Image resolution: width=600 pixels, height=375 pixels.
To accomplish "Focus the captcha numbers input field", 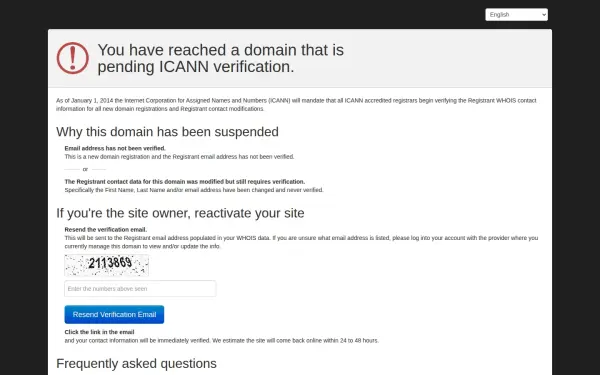I will pos(140,289).
